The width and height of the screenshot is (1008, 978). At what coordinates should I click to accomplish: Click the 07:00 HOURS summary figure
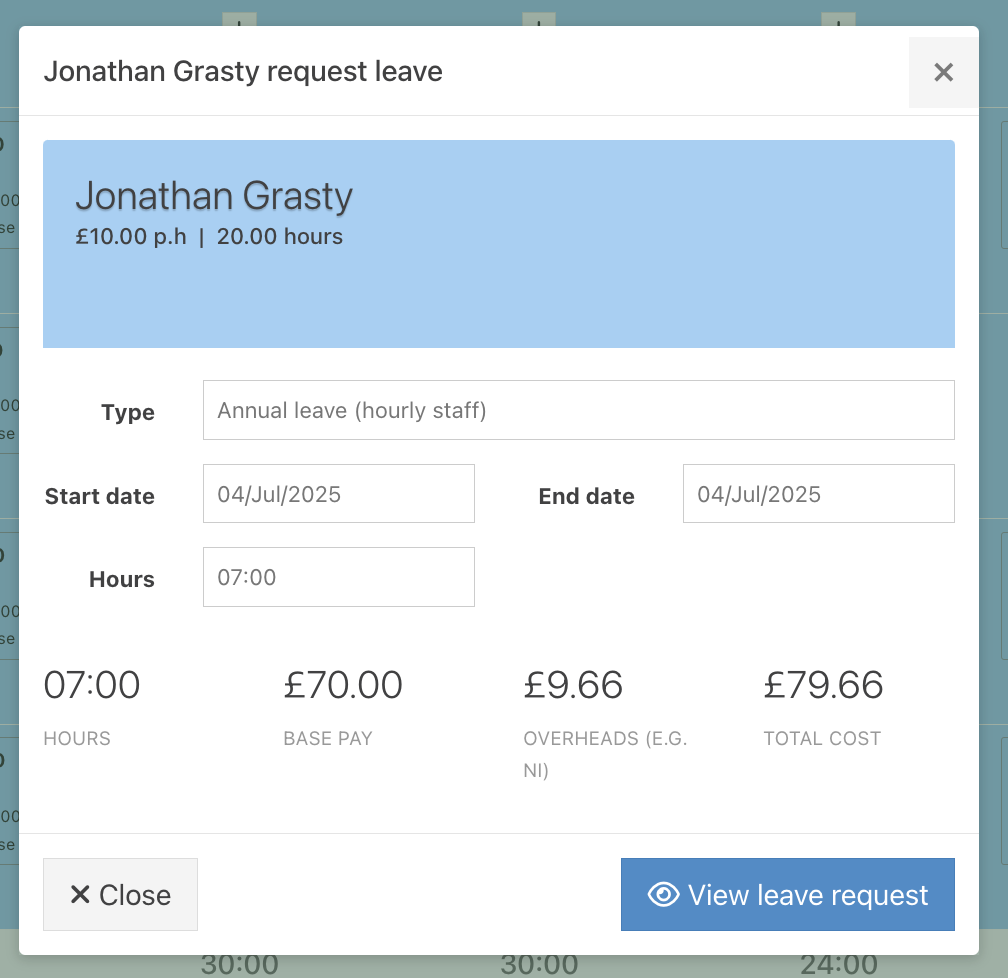(x=91, y=685)
